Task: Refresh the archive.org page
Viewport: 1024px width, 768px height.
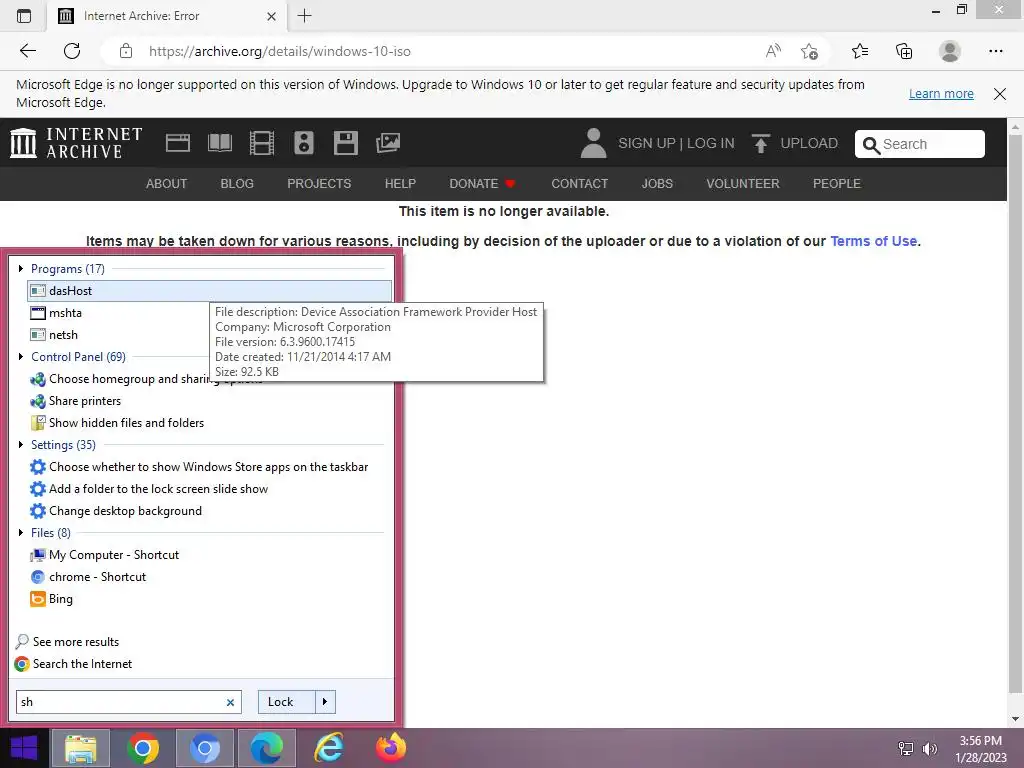Action: coord(72,51)
